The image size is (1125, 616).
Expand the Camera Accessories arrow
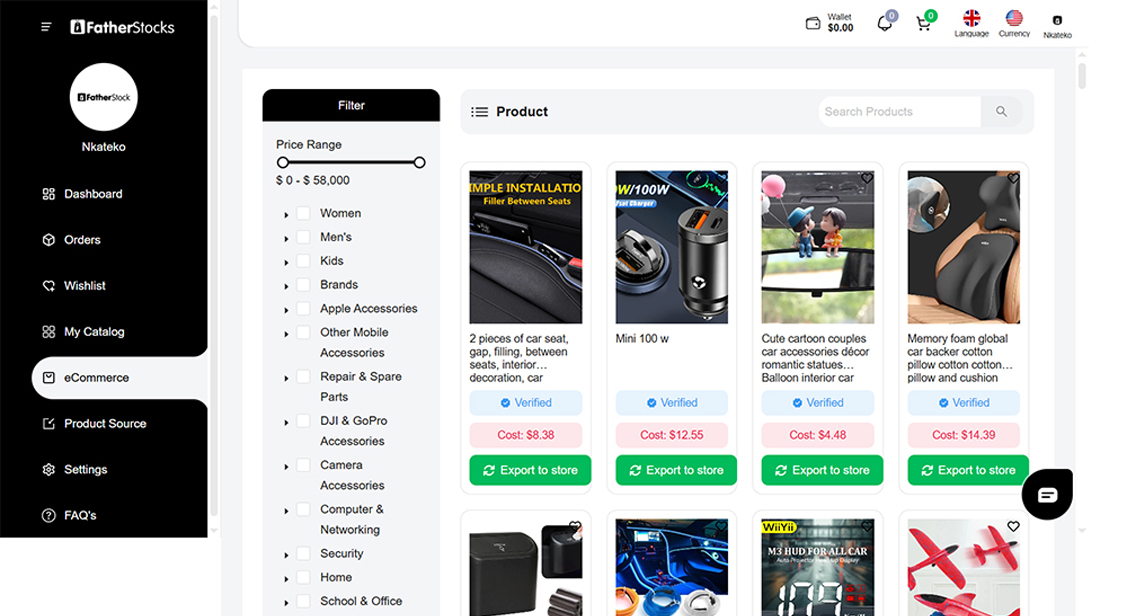pyautogui.click(x=286, y=467)
